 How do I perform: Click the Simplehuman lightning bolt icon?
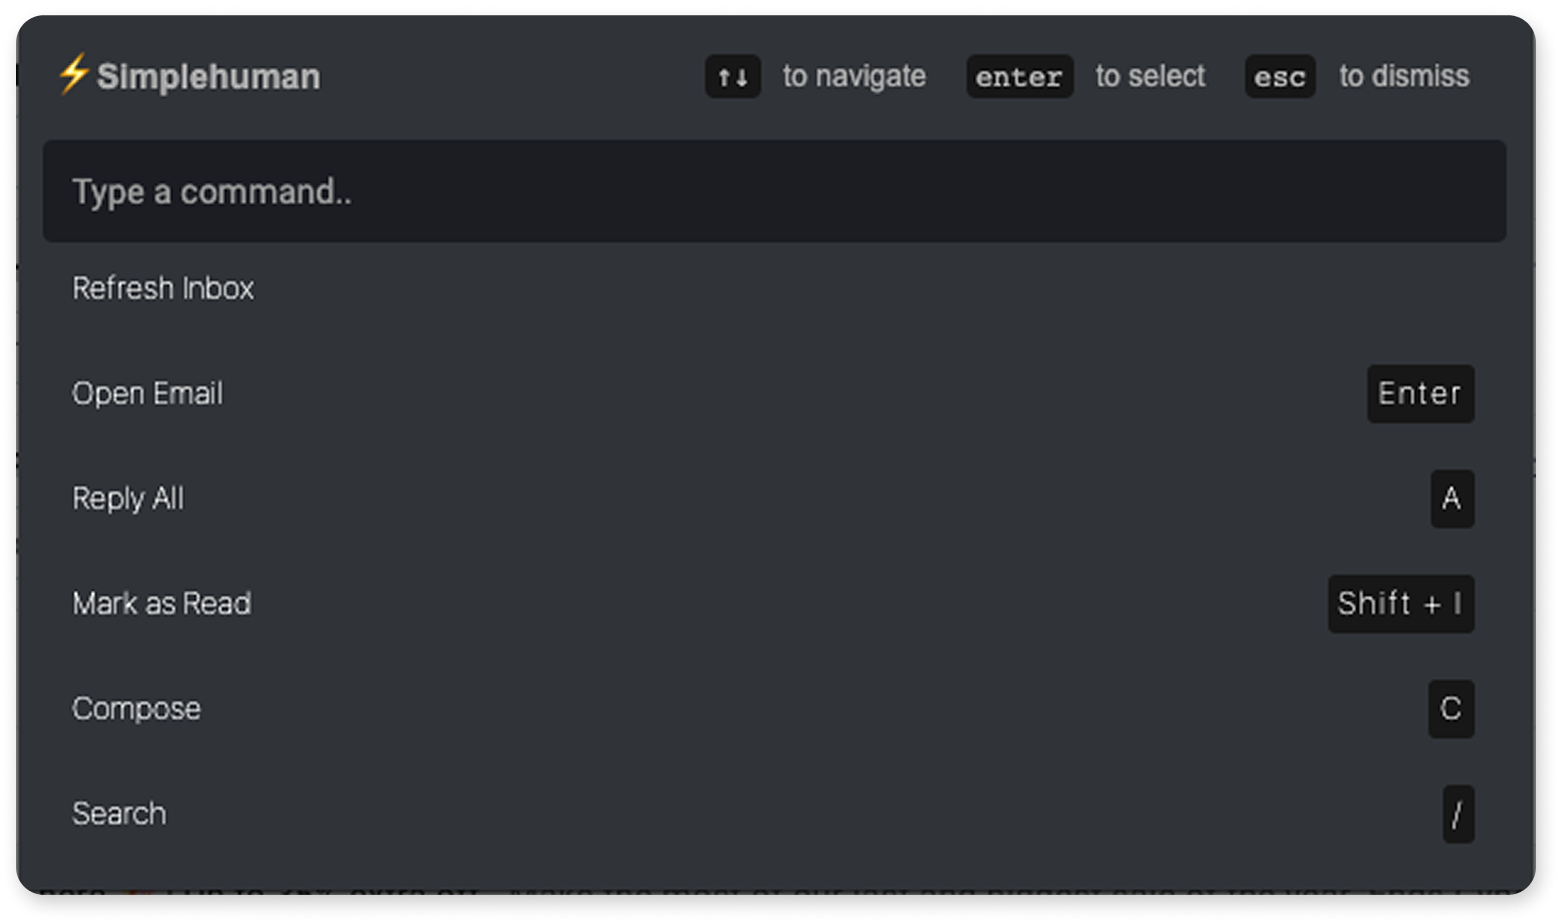[74, 75]
